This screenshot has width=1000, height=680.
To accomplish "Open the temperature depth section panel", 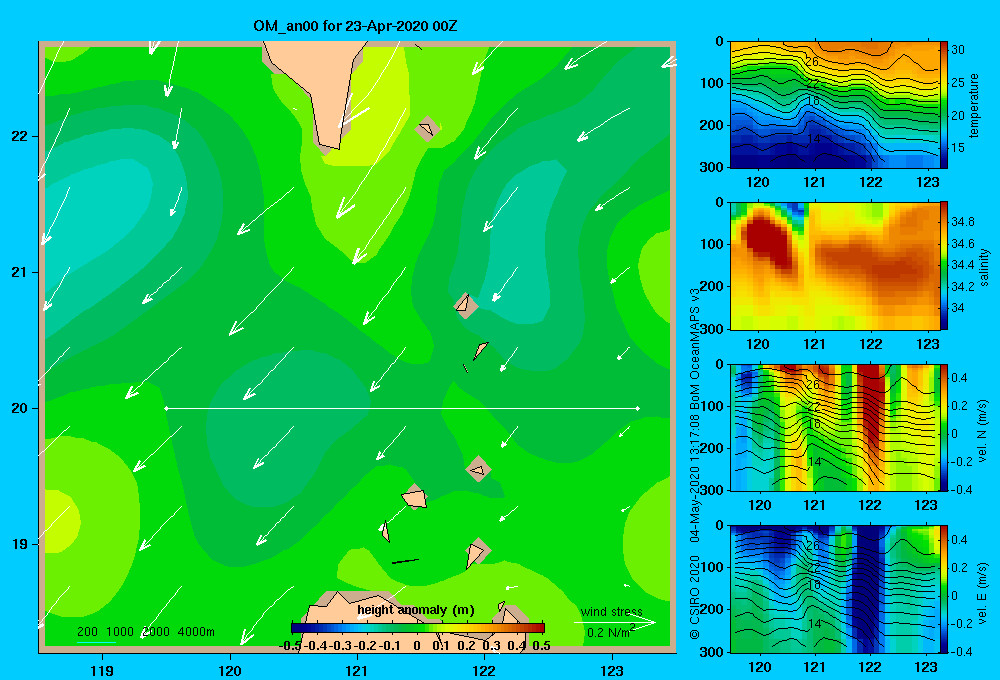I will pyautogui.click(x=835, y=105).
